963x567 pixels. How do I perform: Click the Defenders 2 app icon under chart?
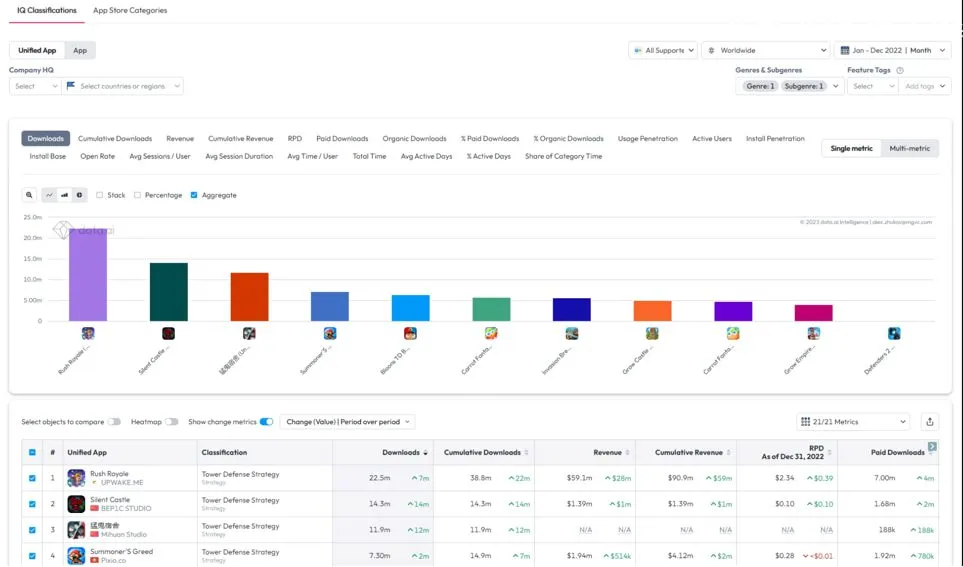[894, 334]
